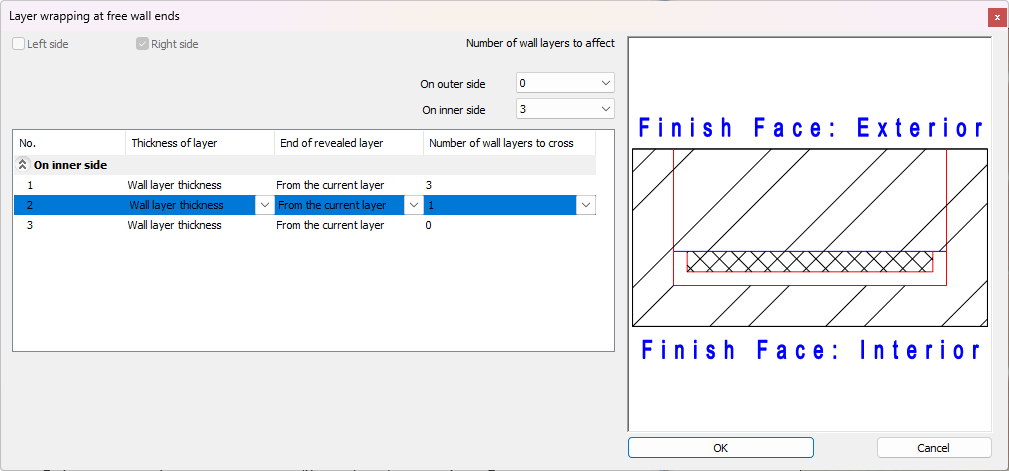Open row 2 thickness dropdown arrow
The height and width of the screenshot is (471, 1009).
point(264,205)
